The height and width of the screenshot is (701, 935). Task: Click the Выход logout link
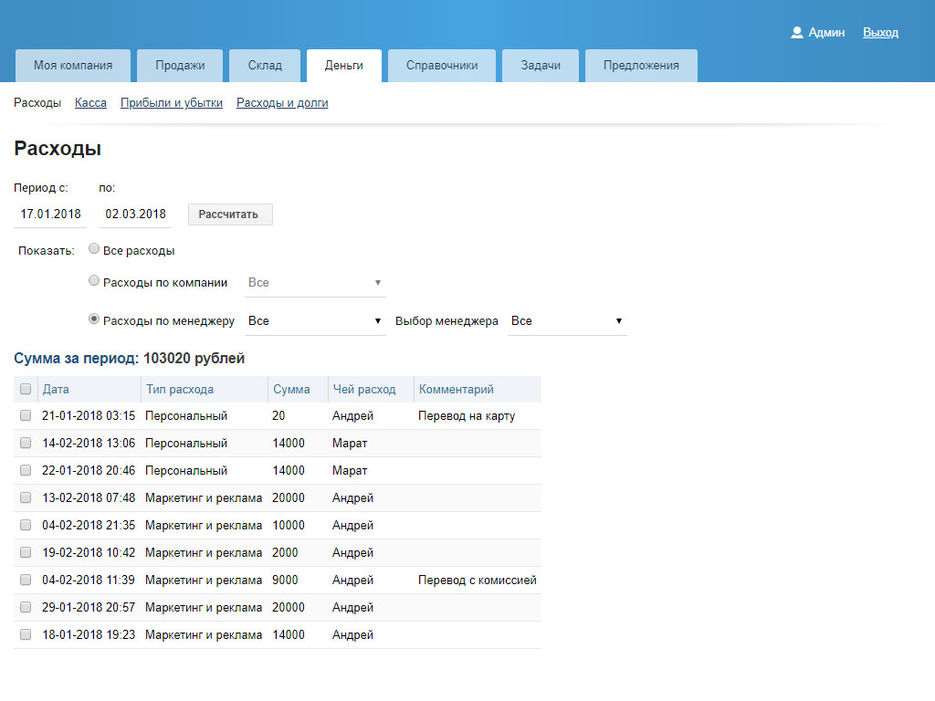[x=880, y=33]
